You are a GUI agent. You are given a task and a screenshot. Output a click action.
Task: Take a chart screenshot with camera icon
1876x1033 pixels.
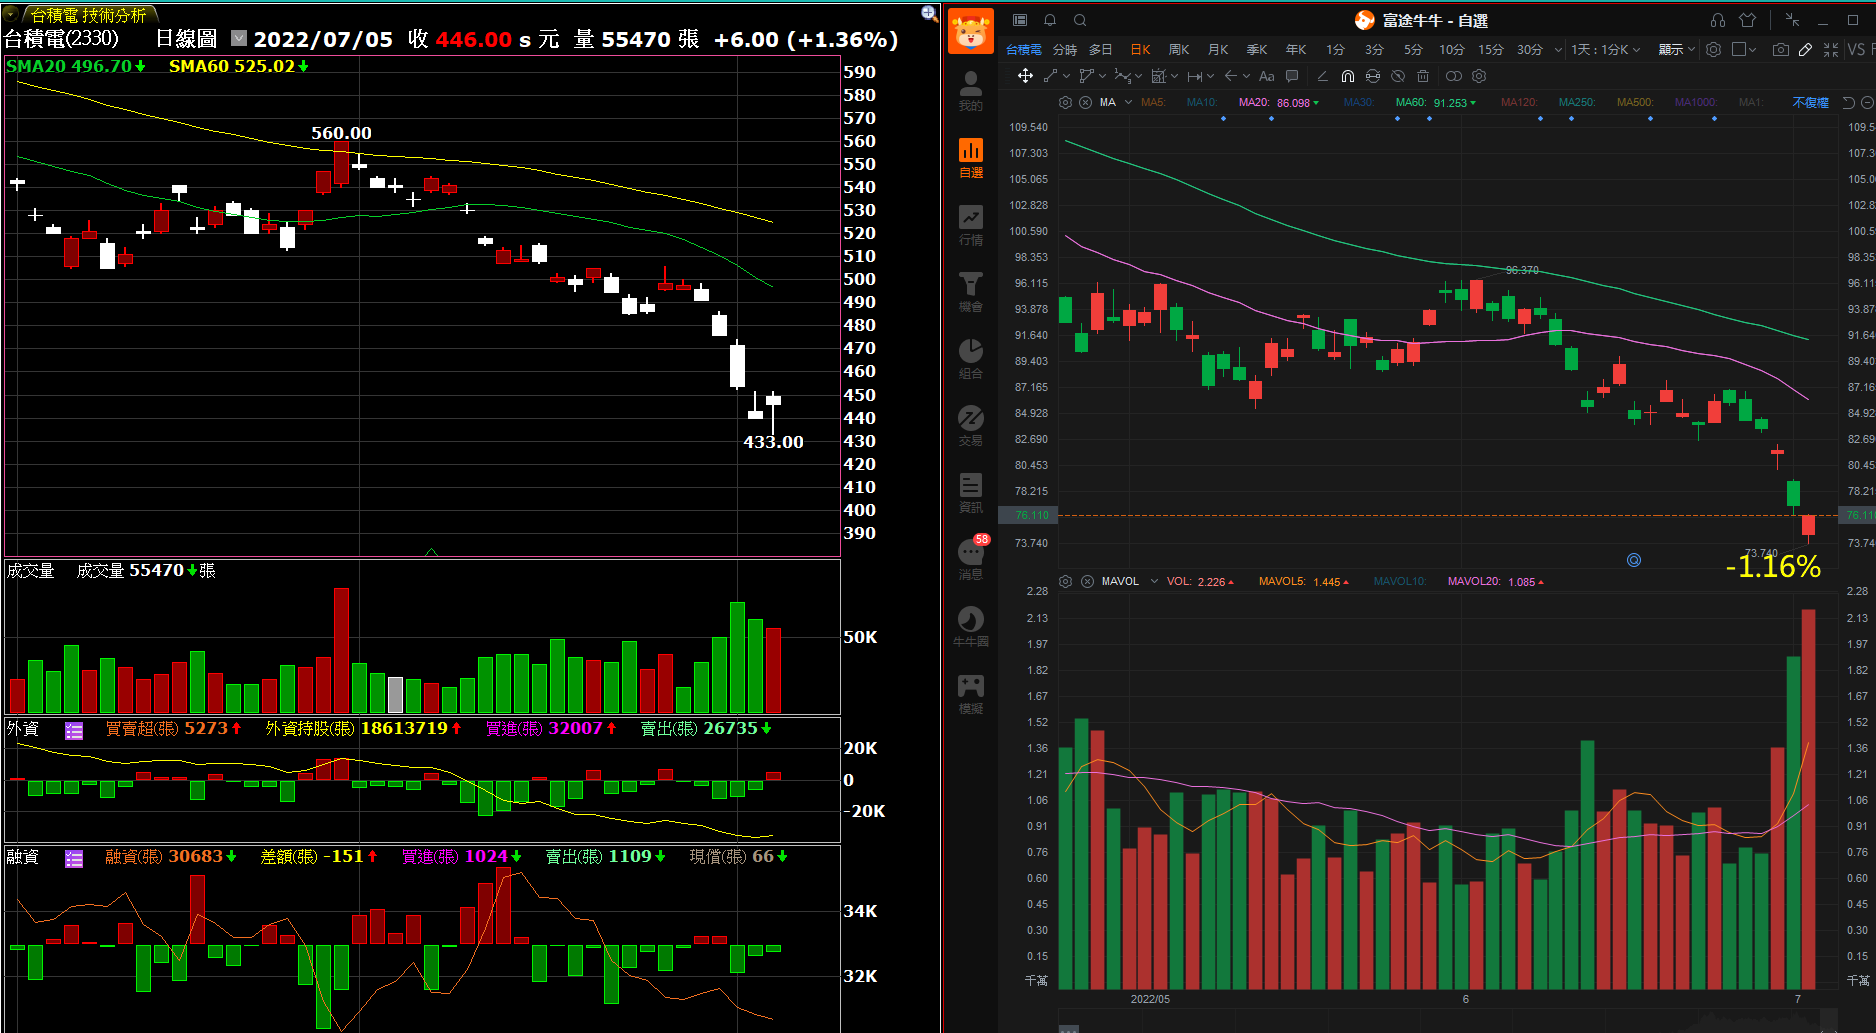(1780, 49)
